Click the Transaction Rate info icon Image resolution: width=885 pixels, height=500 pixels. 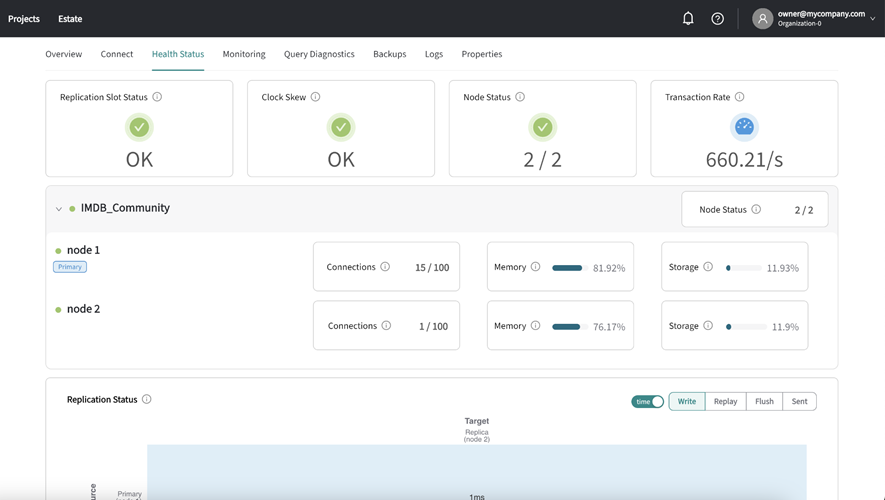coord(739,97)
